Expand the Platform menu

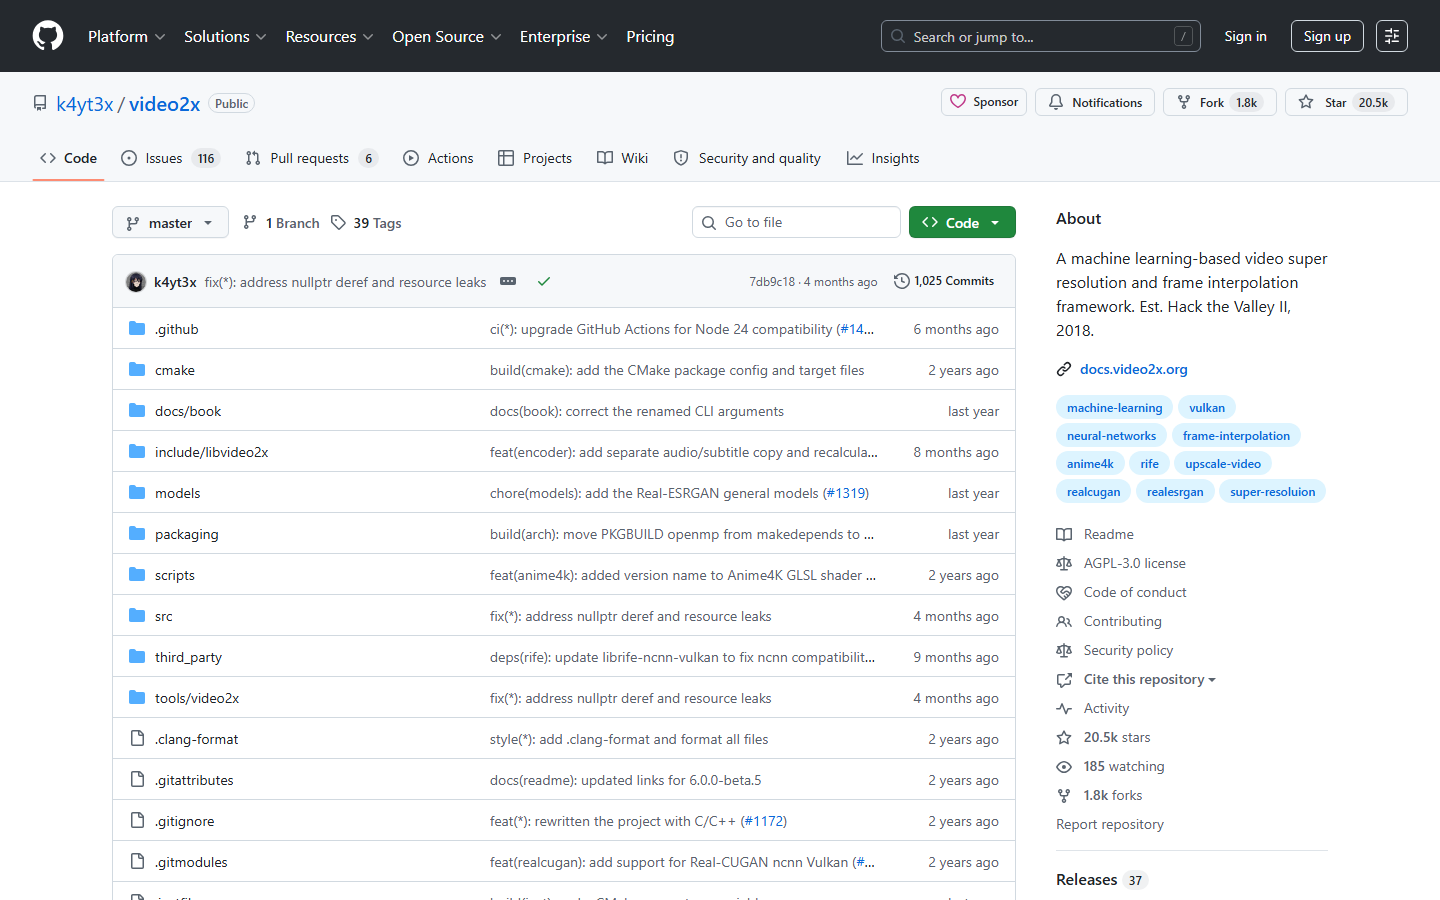[x=126, y=36]
